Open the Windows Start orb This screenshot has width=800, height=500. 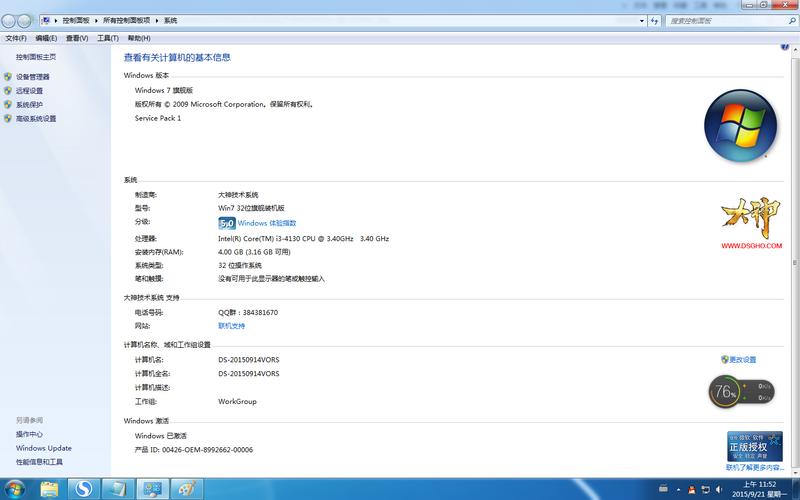click(x=14, y=489)
